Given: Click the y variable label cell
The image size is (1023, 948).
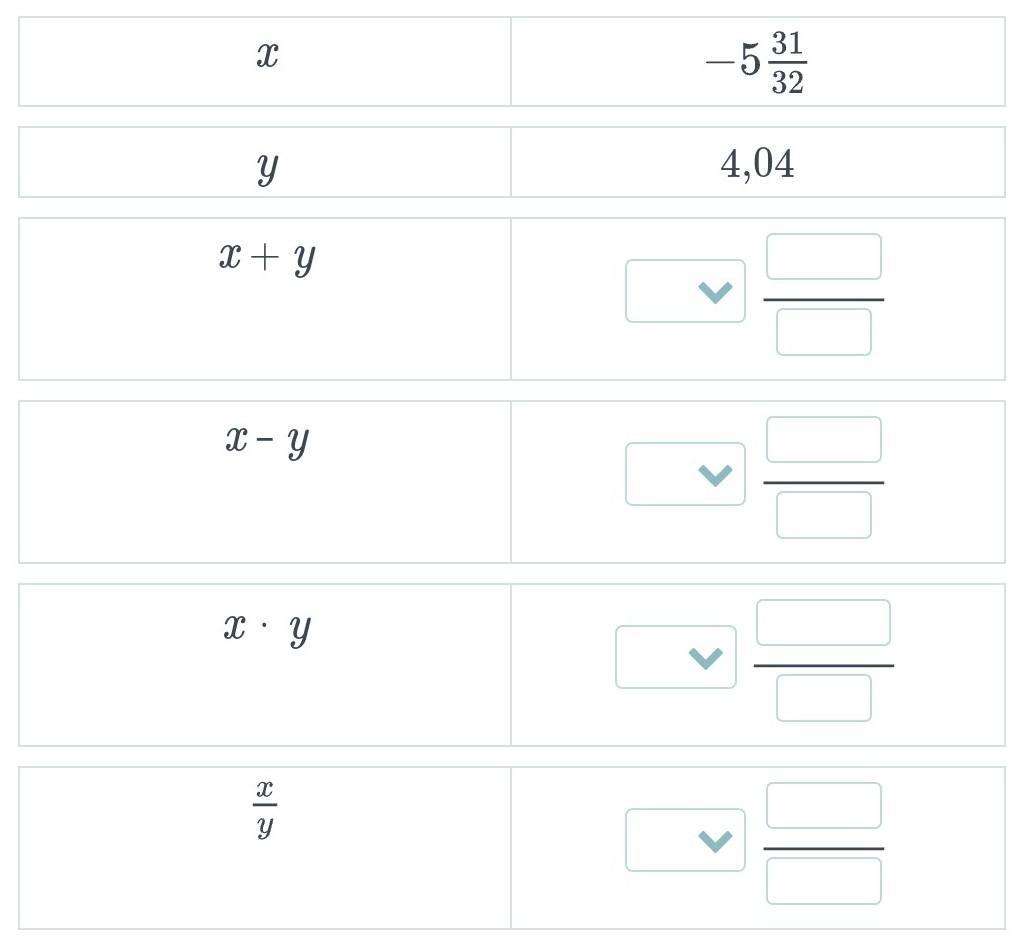Looking at the screenshot, I should (x=266, y=164).
